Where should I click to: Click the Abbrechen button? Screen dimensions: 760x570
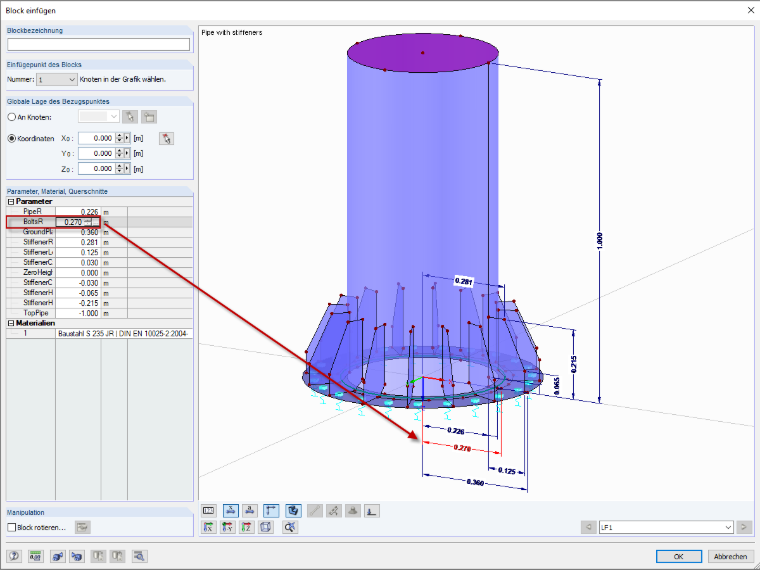[x=730, y=556]
